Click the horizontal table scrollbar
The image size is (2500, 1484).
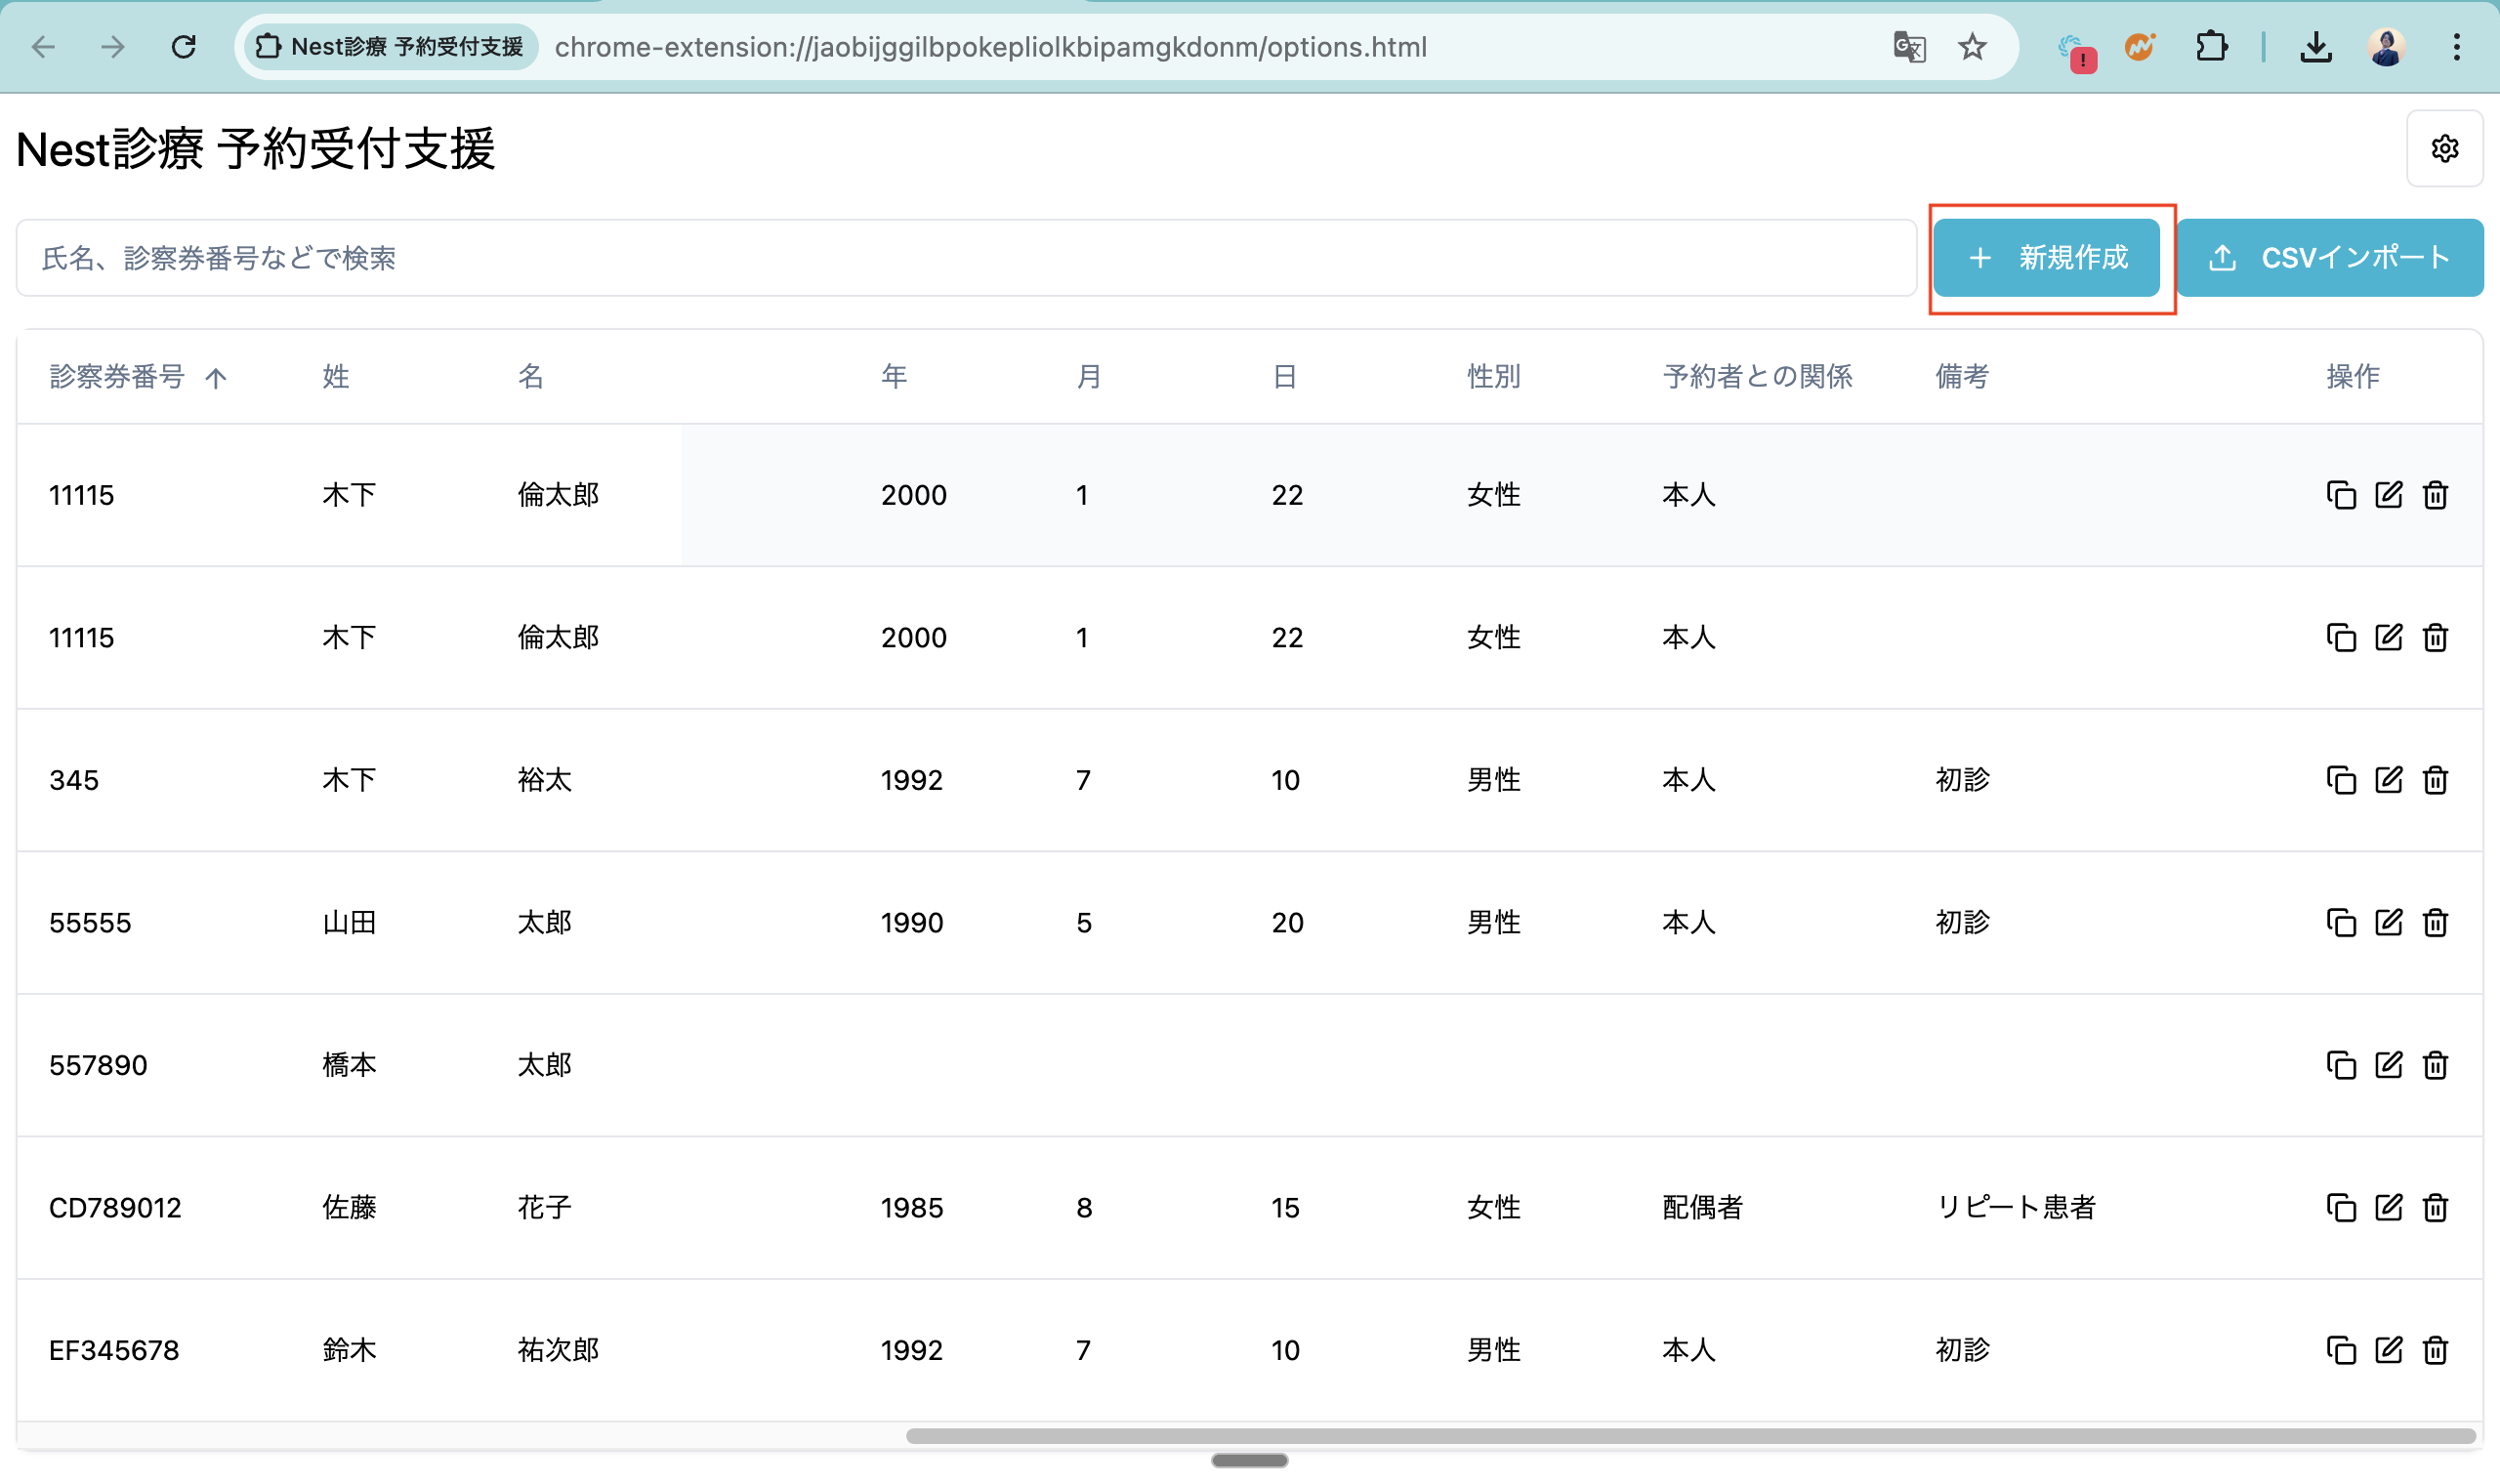click(x=1690, y=1436)
